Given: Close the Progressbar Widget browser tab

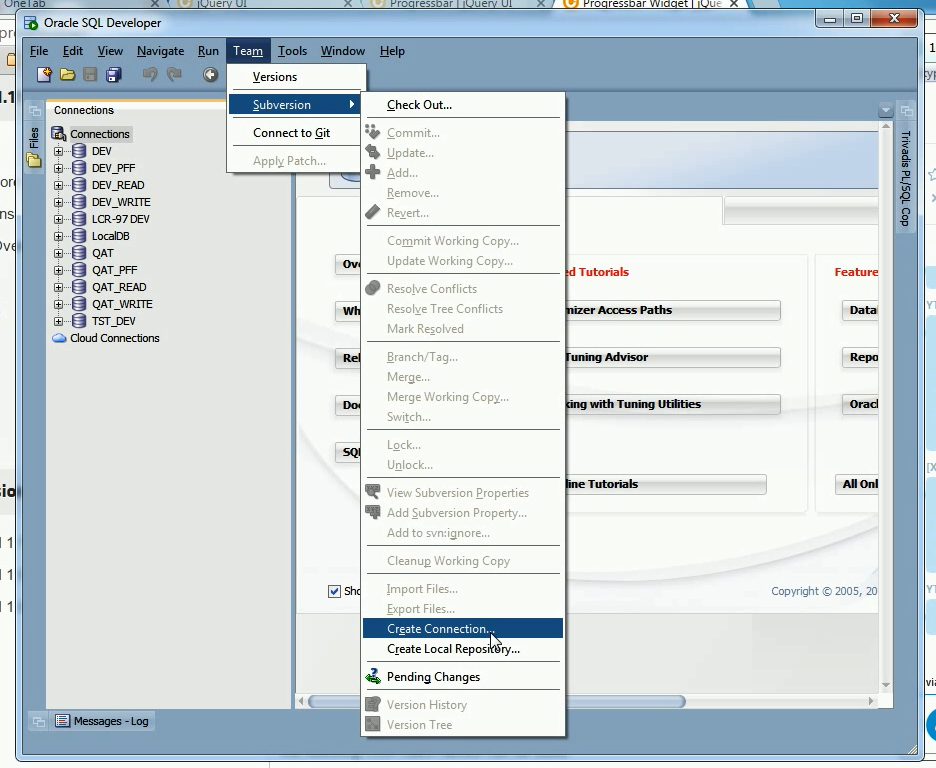Looking at the screenshot, I should [x=734, y=4].
